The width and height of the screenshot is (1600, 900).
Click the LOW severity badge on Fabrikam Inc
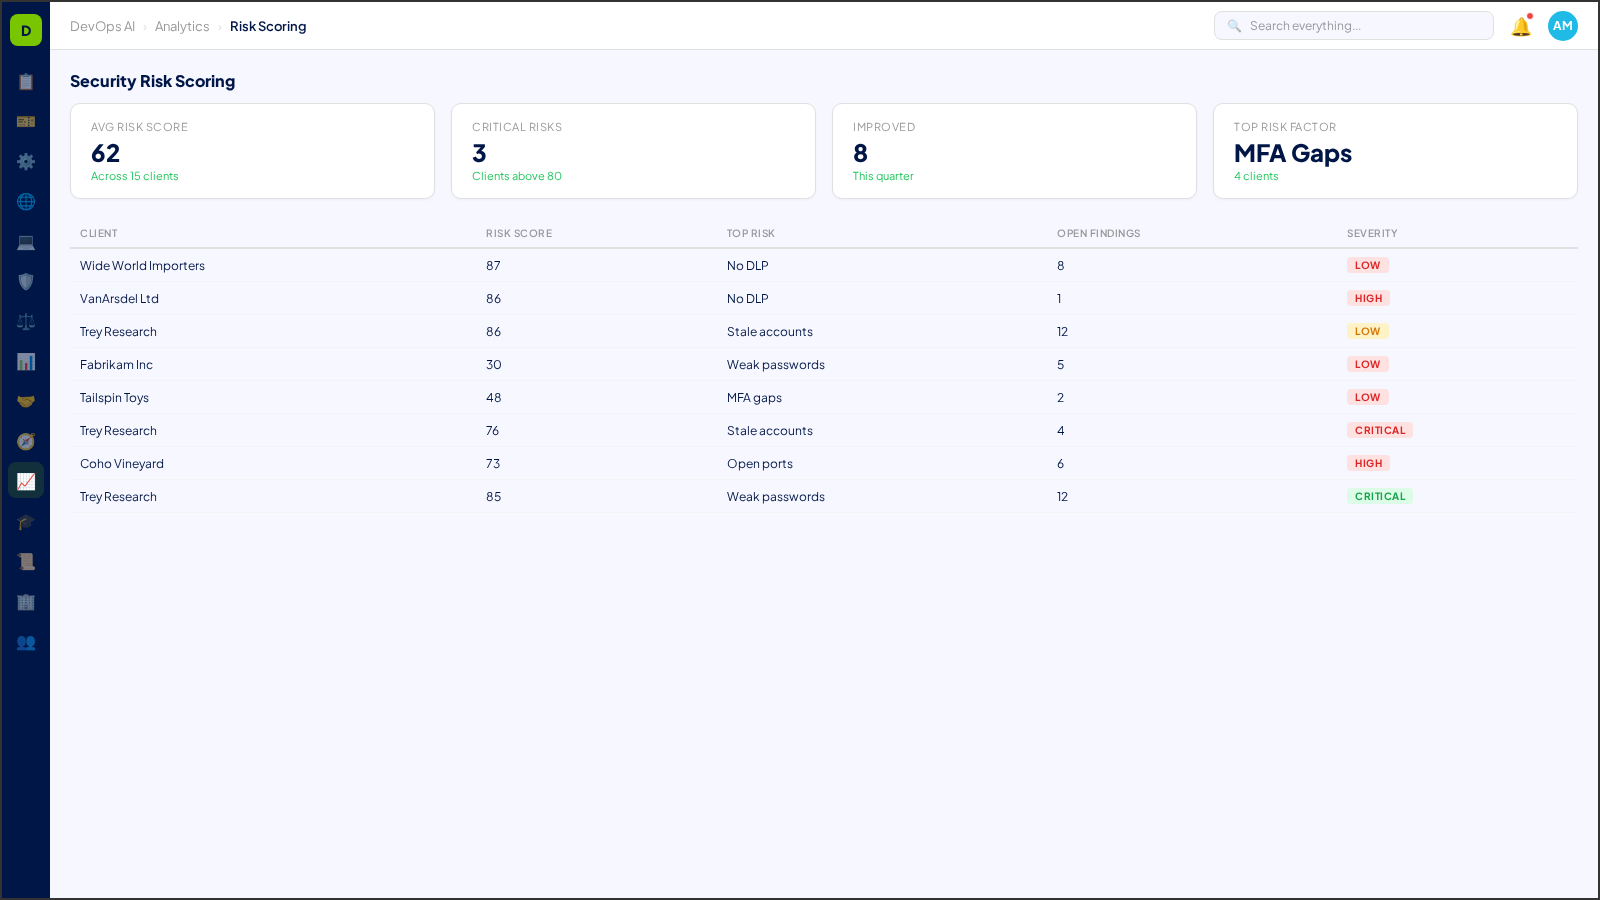[x=1367, y=364]
